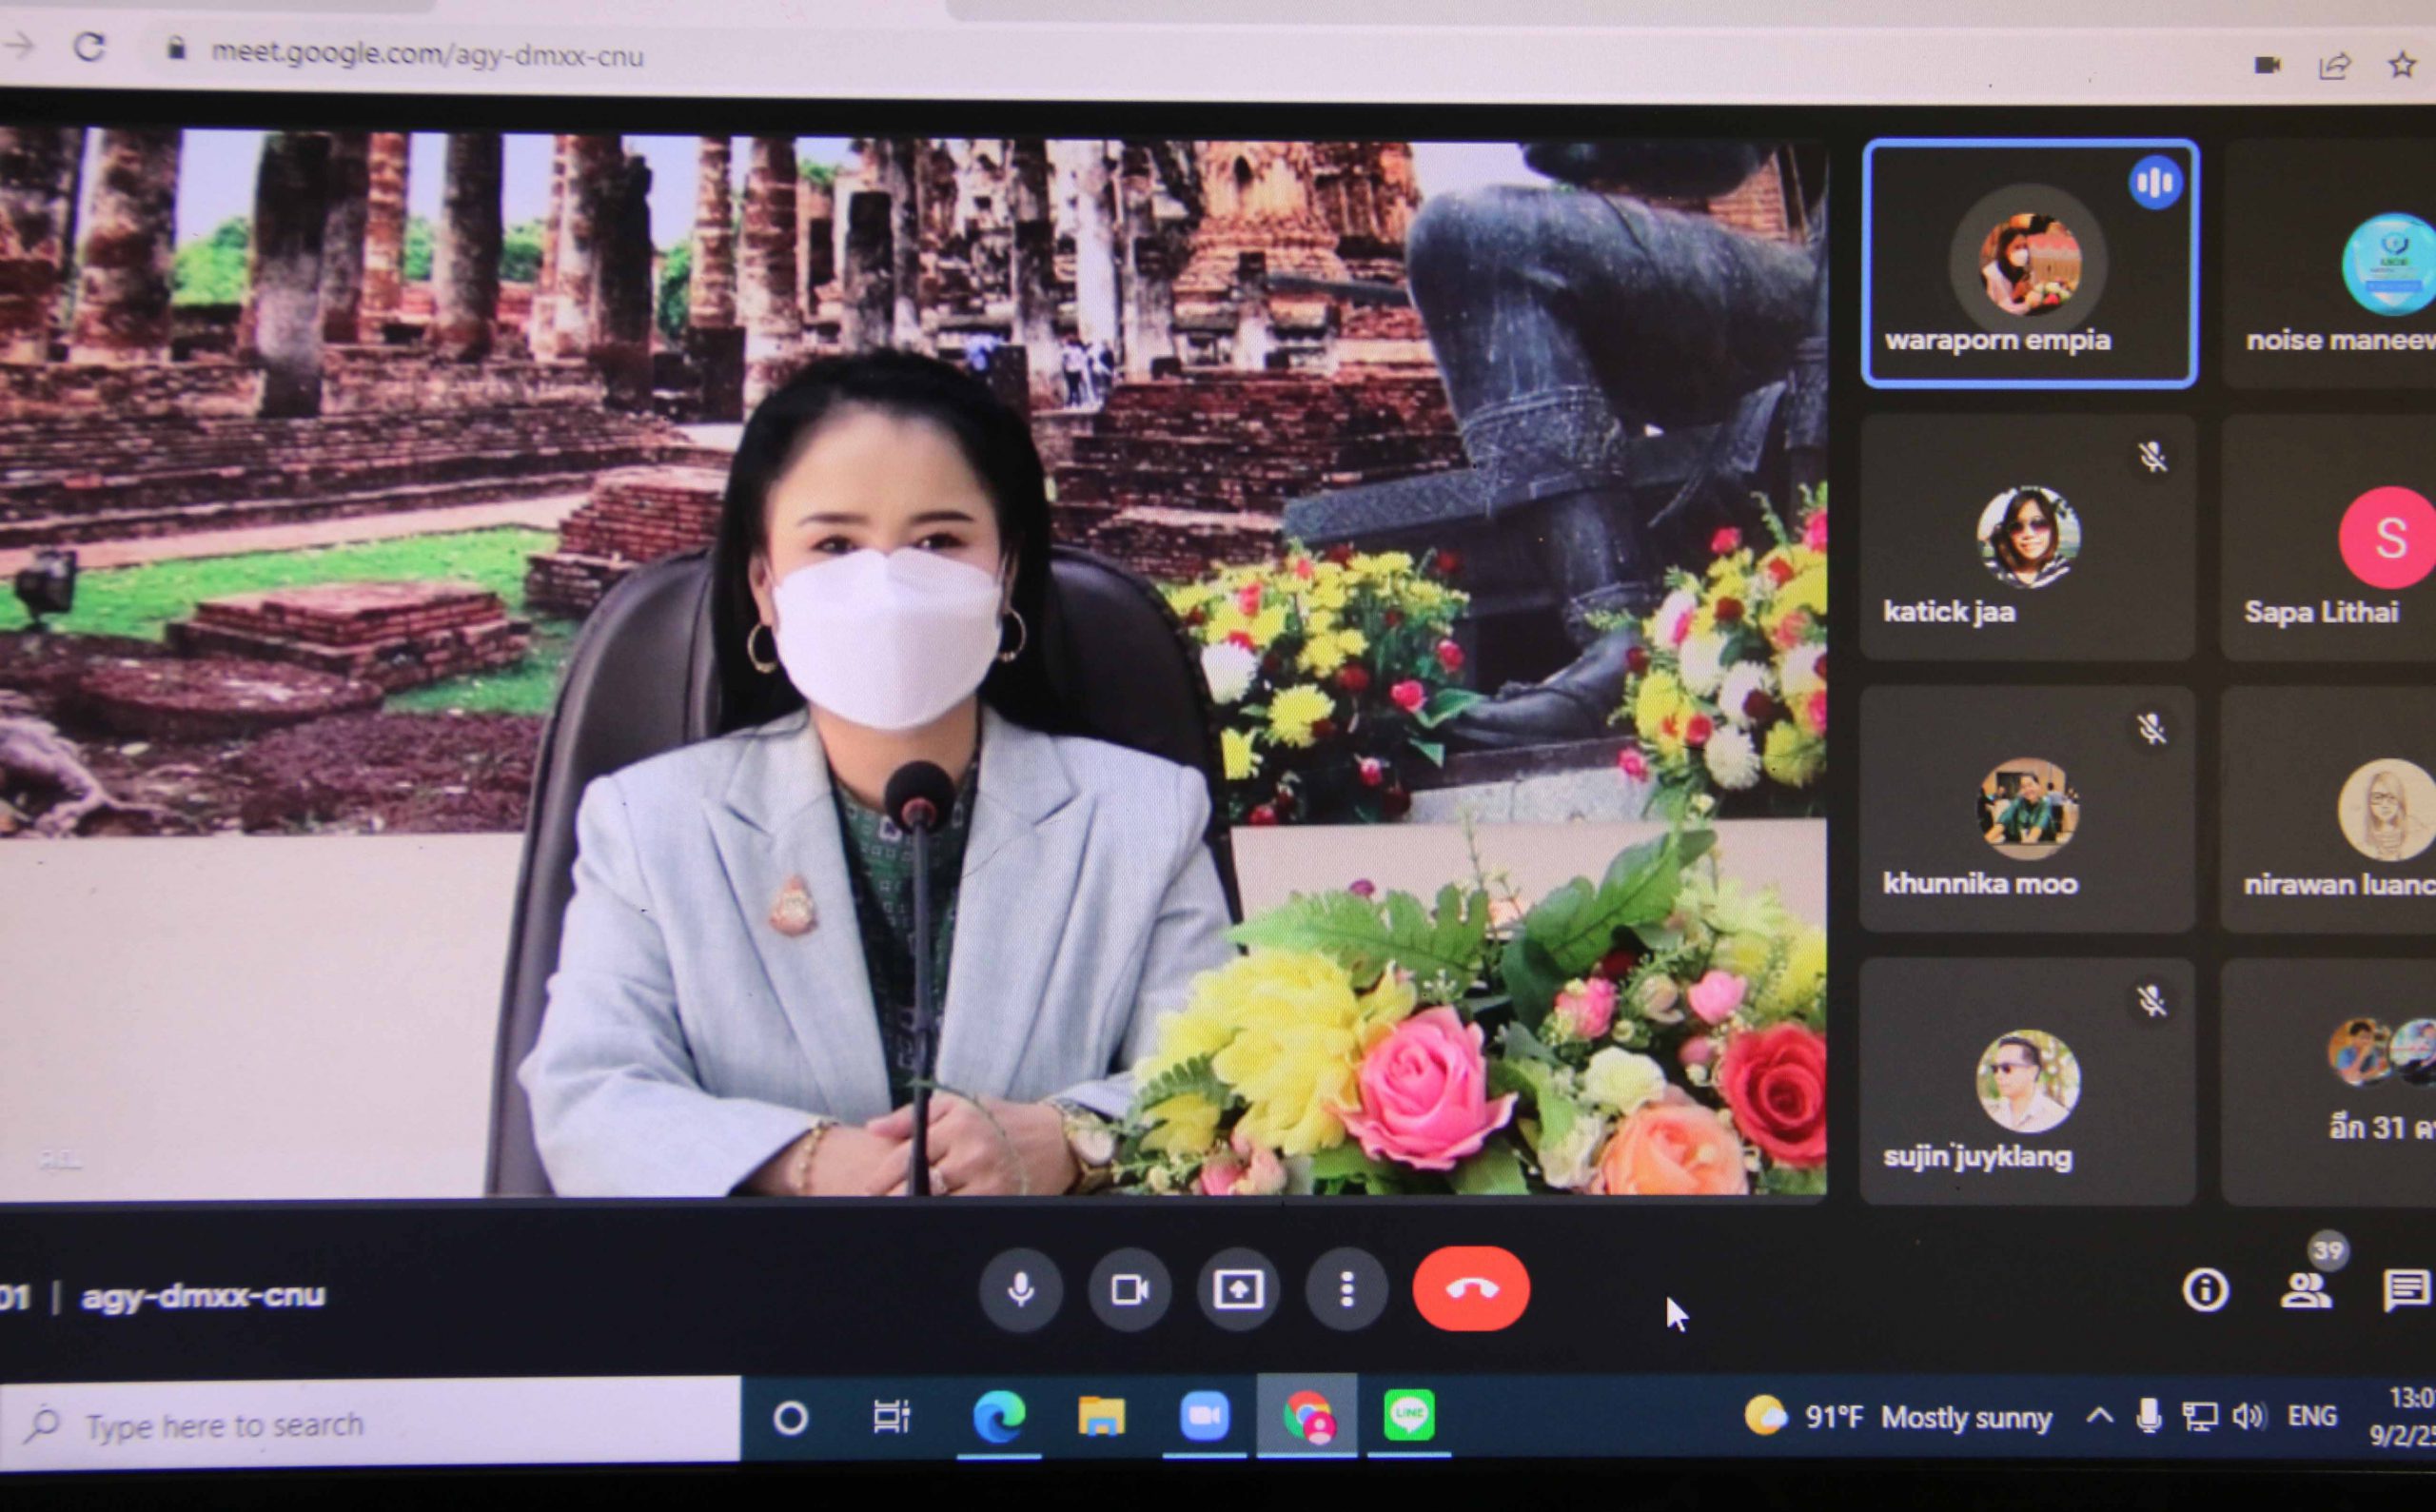Click the reload page button
This screenshot has width=2436, height=1512.
pos(90,46)
